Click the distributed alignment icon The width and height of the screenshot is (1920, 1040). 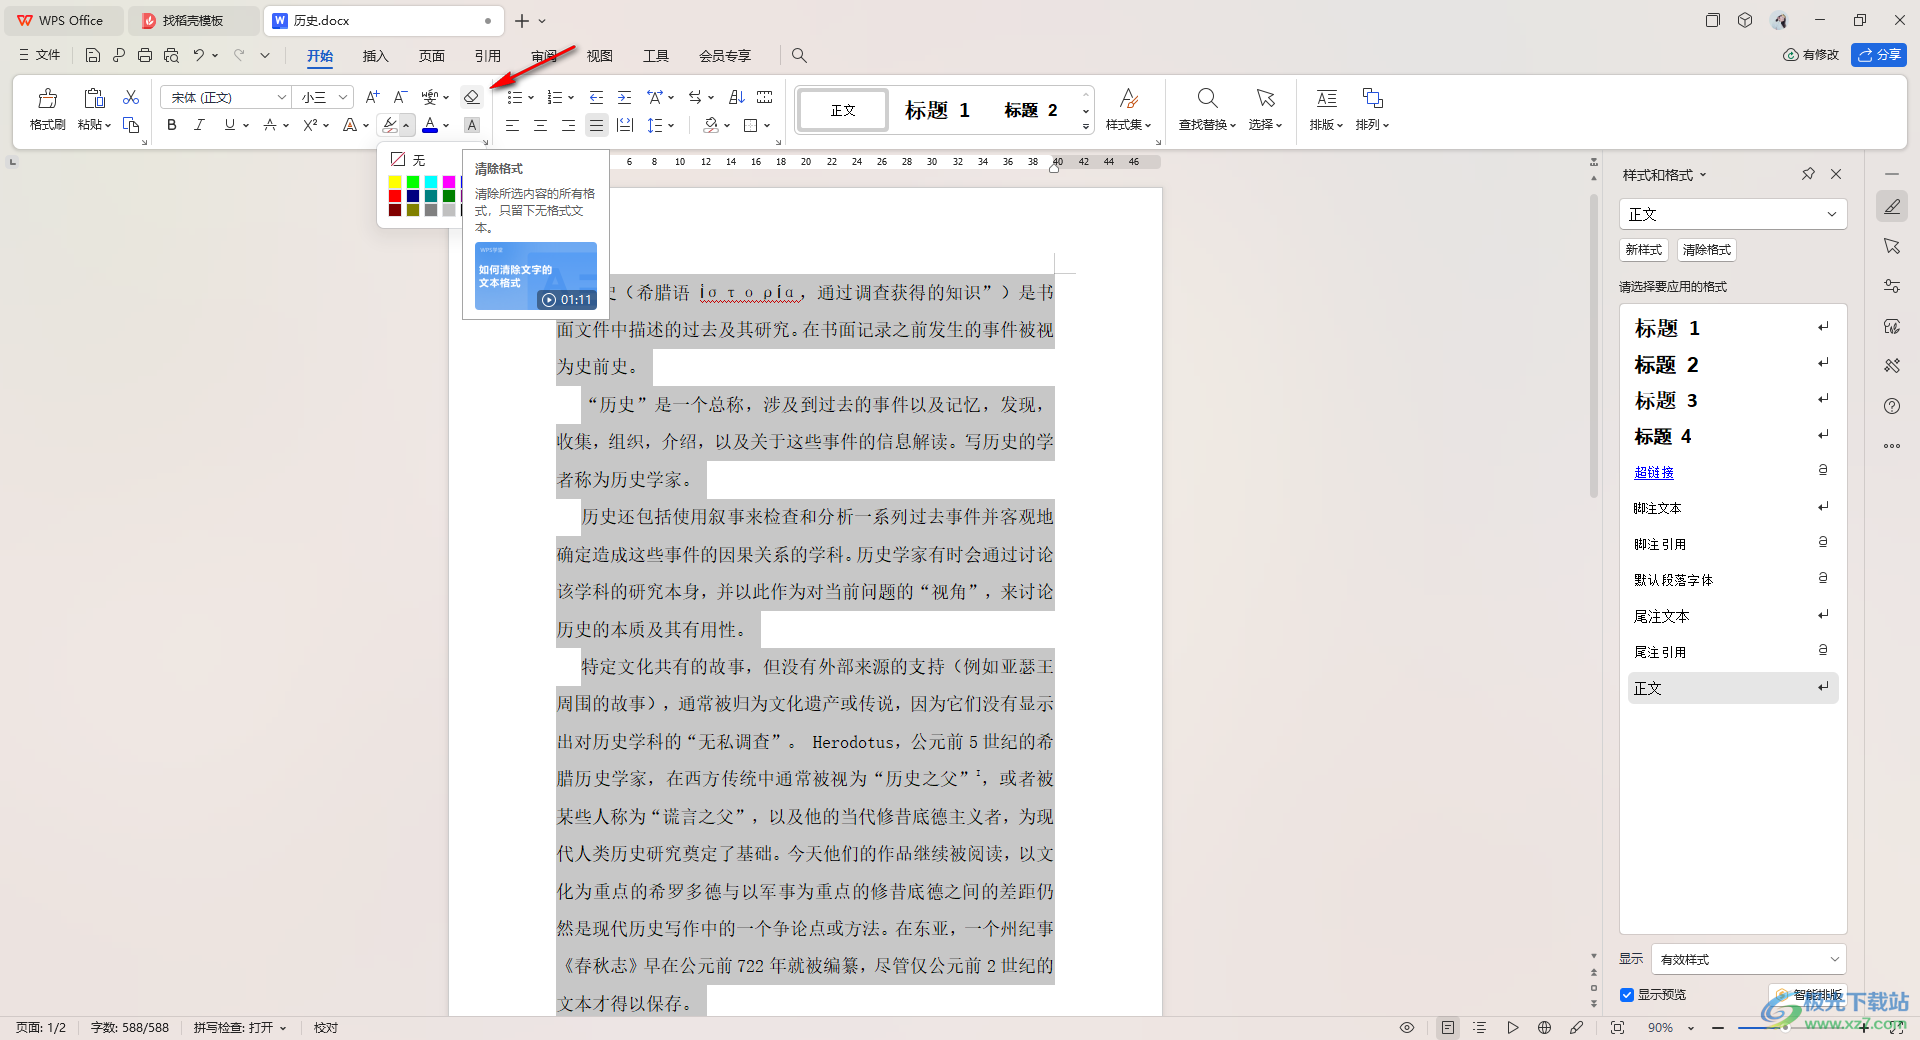coord(625,125)
